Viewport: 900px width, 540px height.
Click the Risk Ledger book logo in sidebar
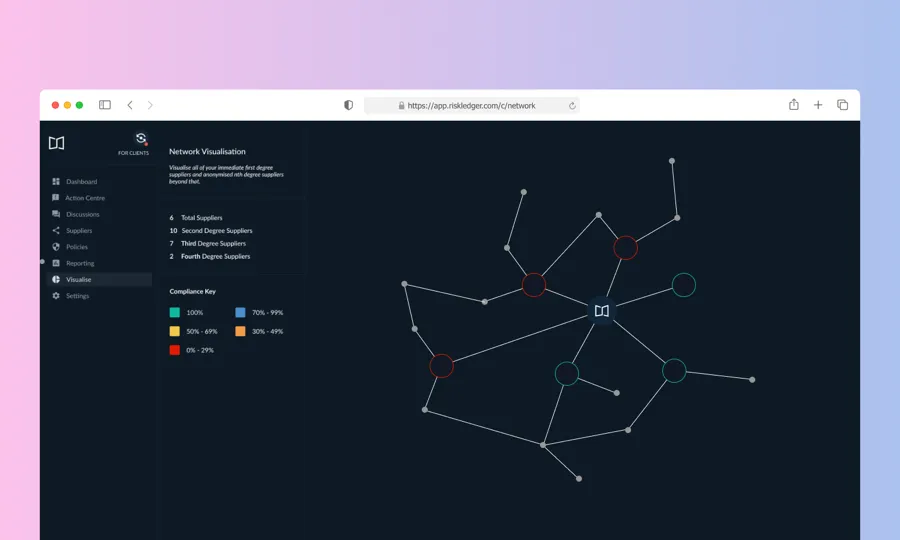coord(56,142)
